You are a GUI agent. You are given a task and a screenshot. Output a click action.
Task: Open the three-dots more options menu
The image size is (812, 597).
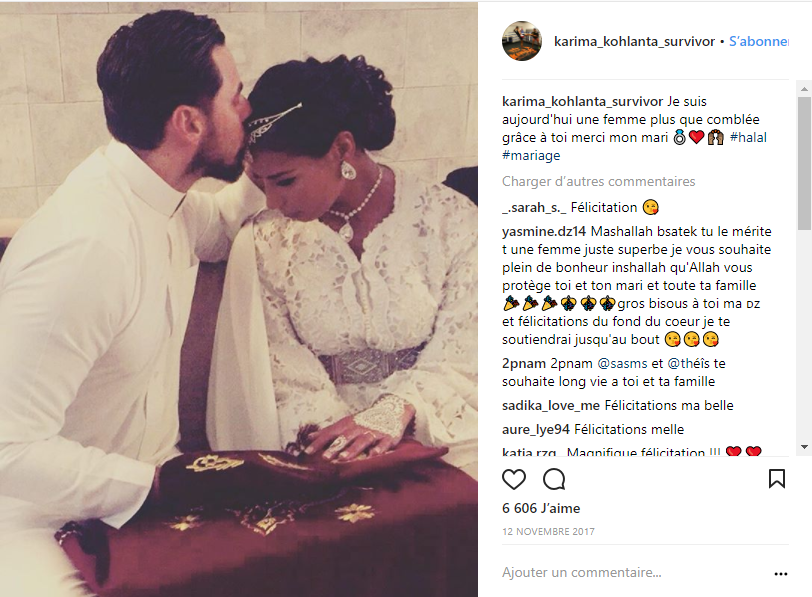(x=780, y=574)
